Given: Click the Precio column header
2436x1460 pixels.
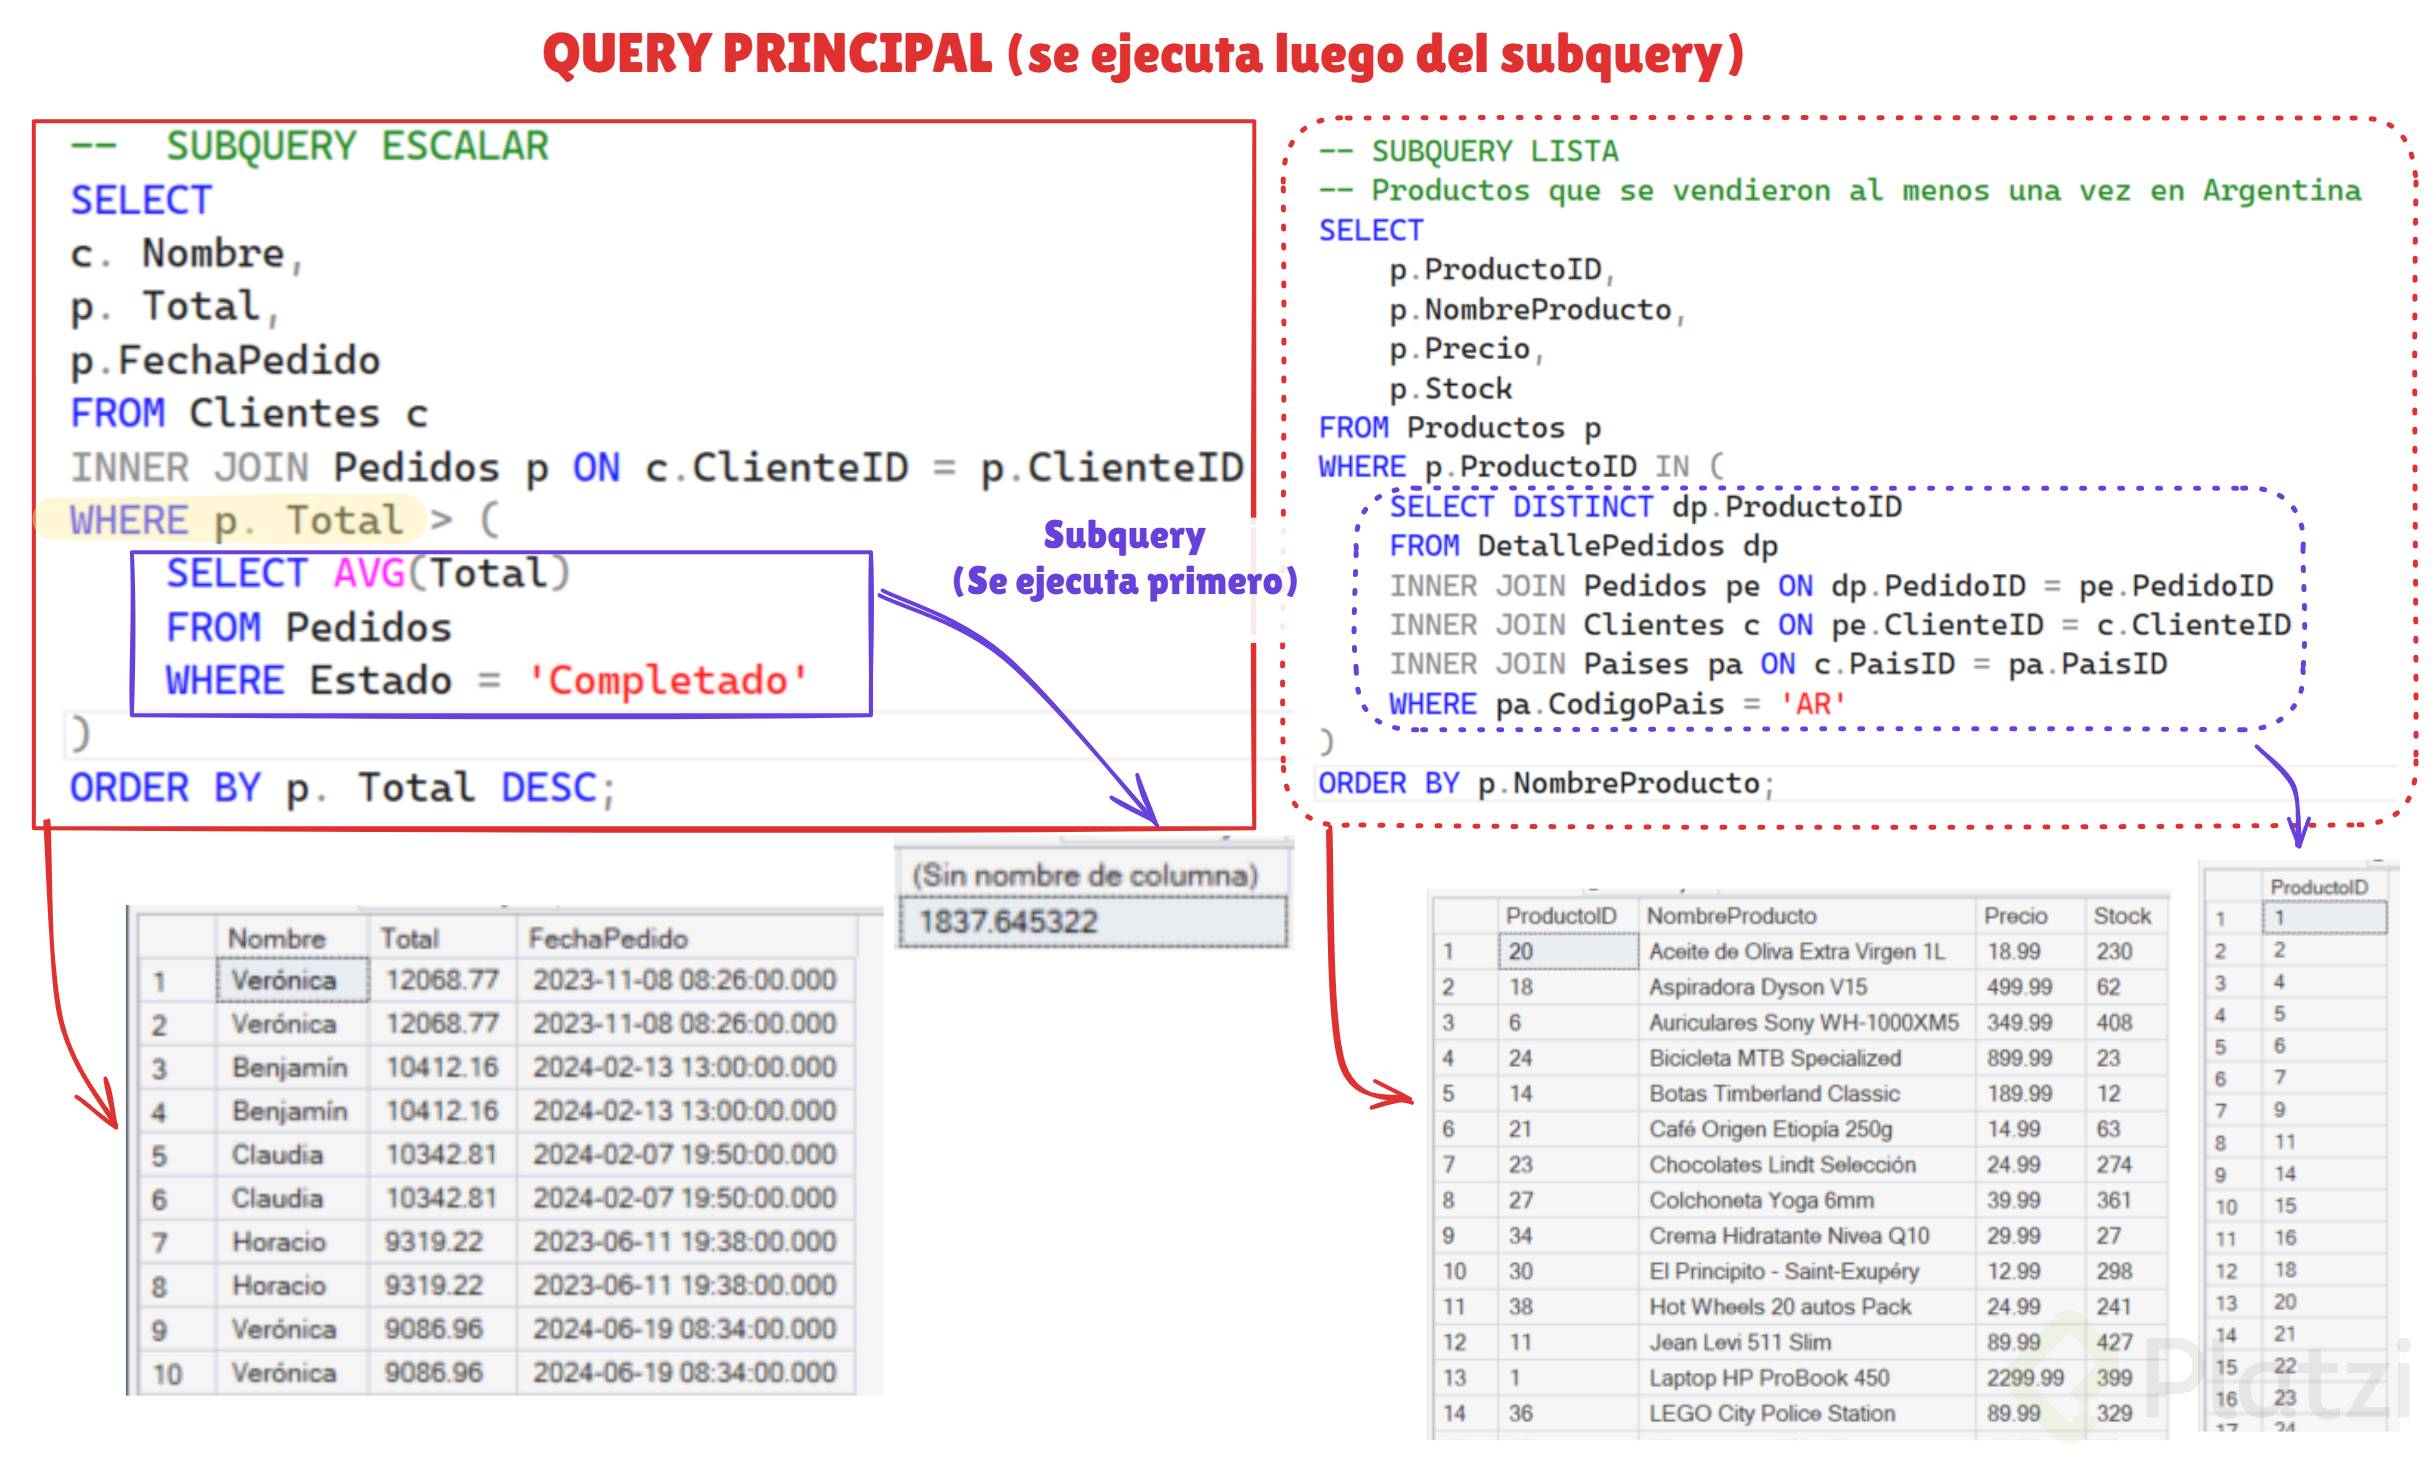Looking at the screenshot, I should pos(2015,916).
